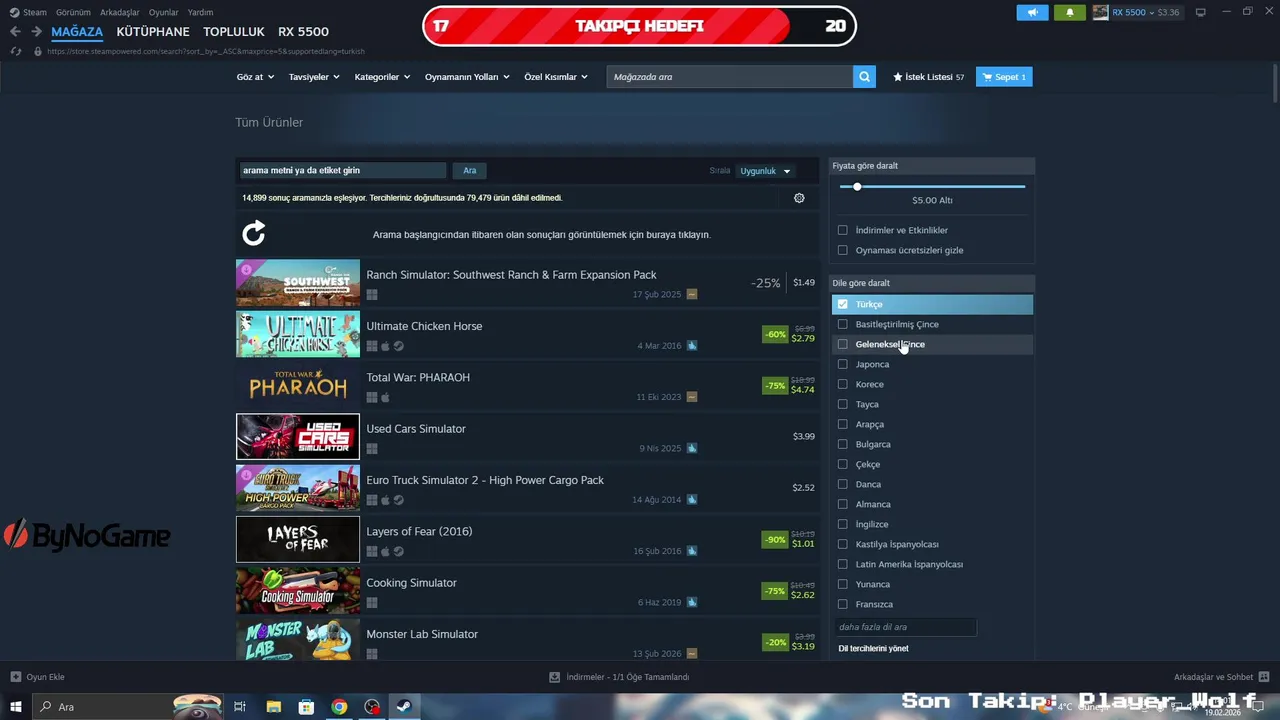Go back with the left navigation arrow
This screenshot has width=1280, height=720.
(x=15, y=32)
